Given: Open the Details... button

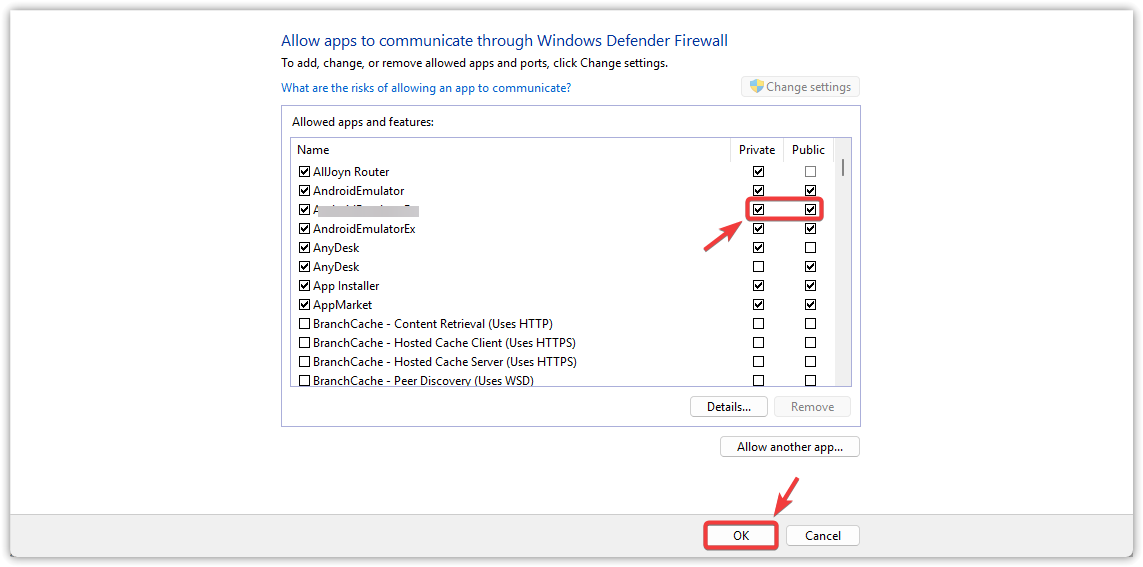Looking at the screenshot, I should pyautogui.click(x=728, y=407).
